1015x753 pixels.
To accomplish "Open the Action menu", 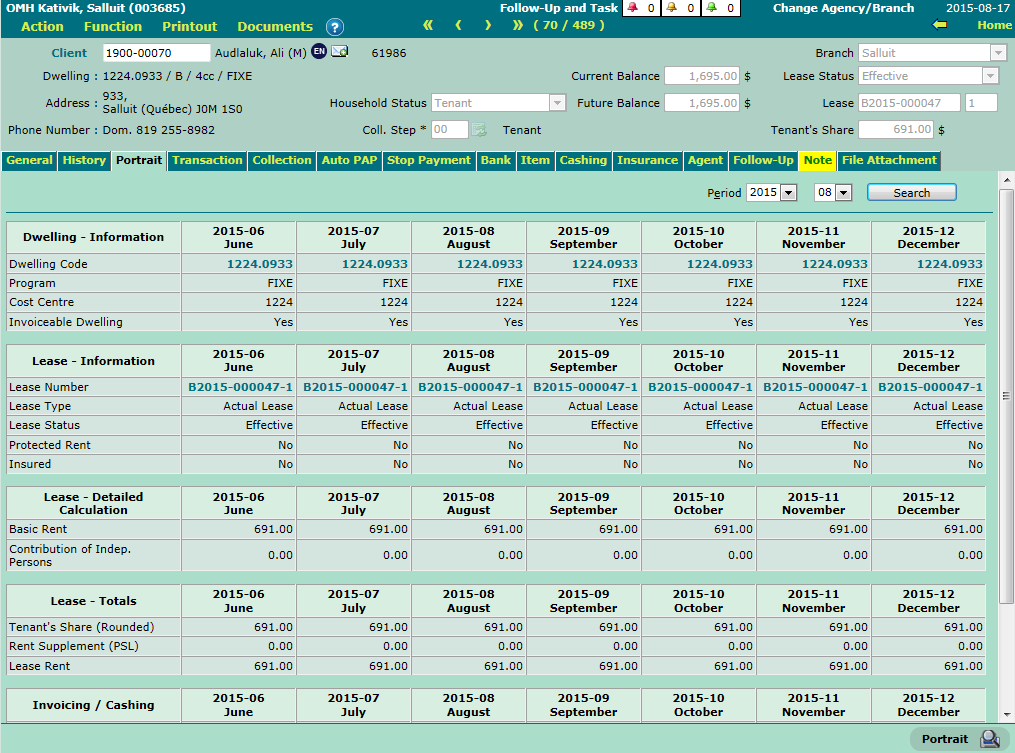I will (x=42, y=26).
